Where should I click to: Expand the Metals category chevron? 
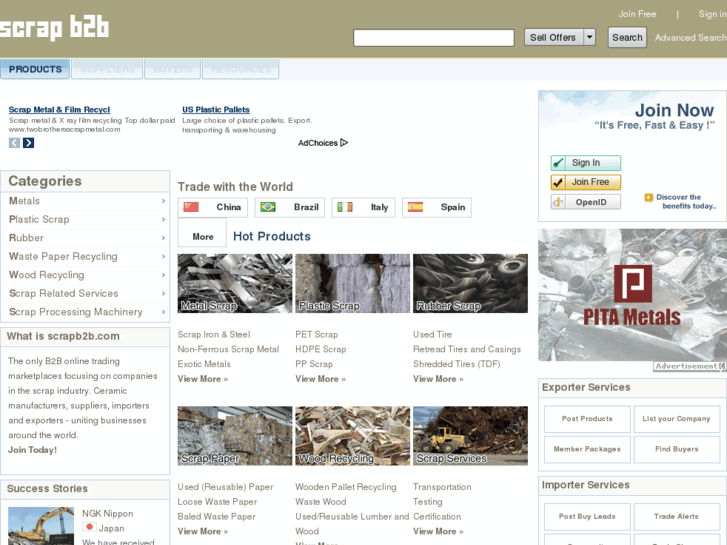pyautogui.click(x=163, y=201)
